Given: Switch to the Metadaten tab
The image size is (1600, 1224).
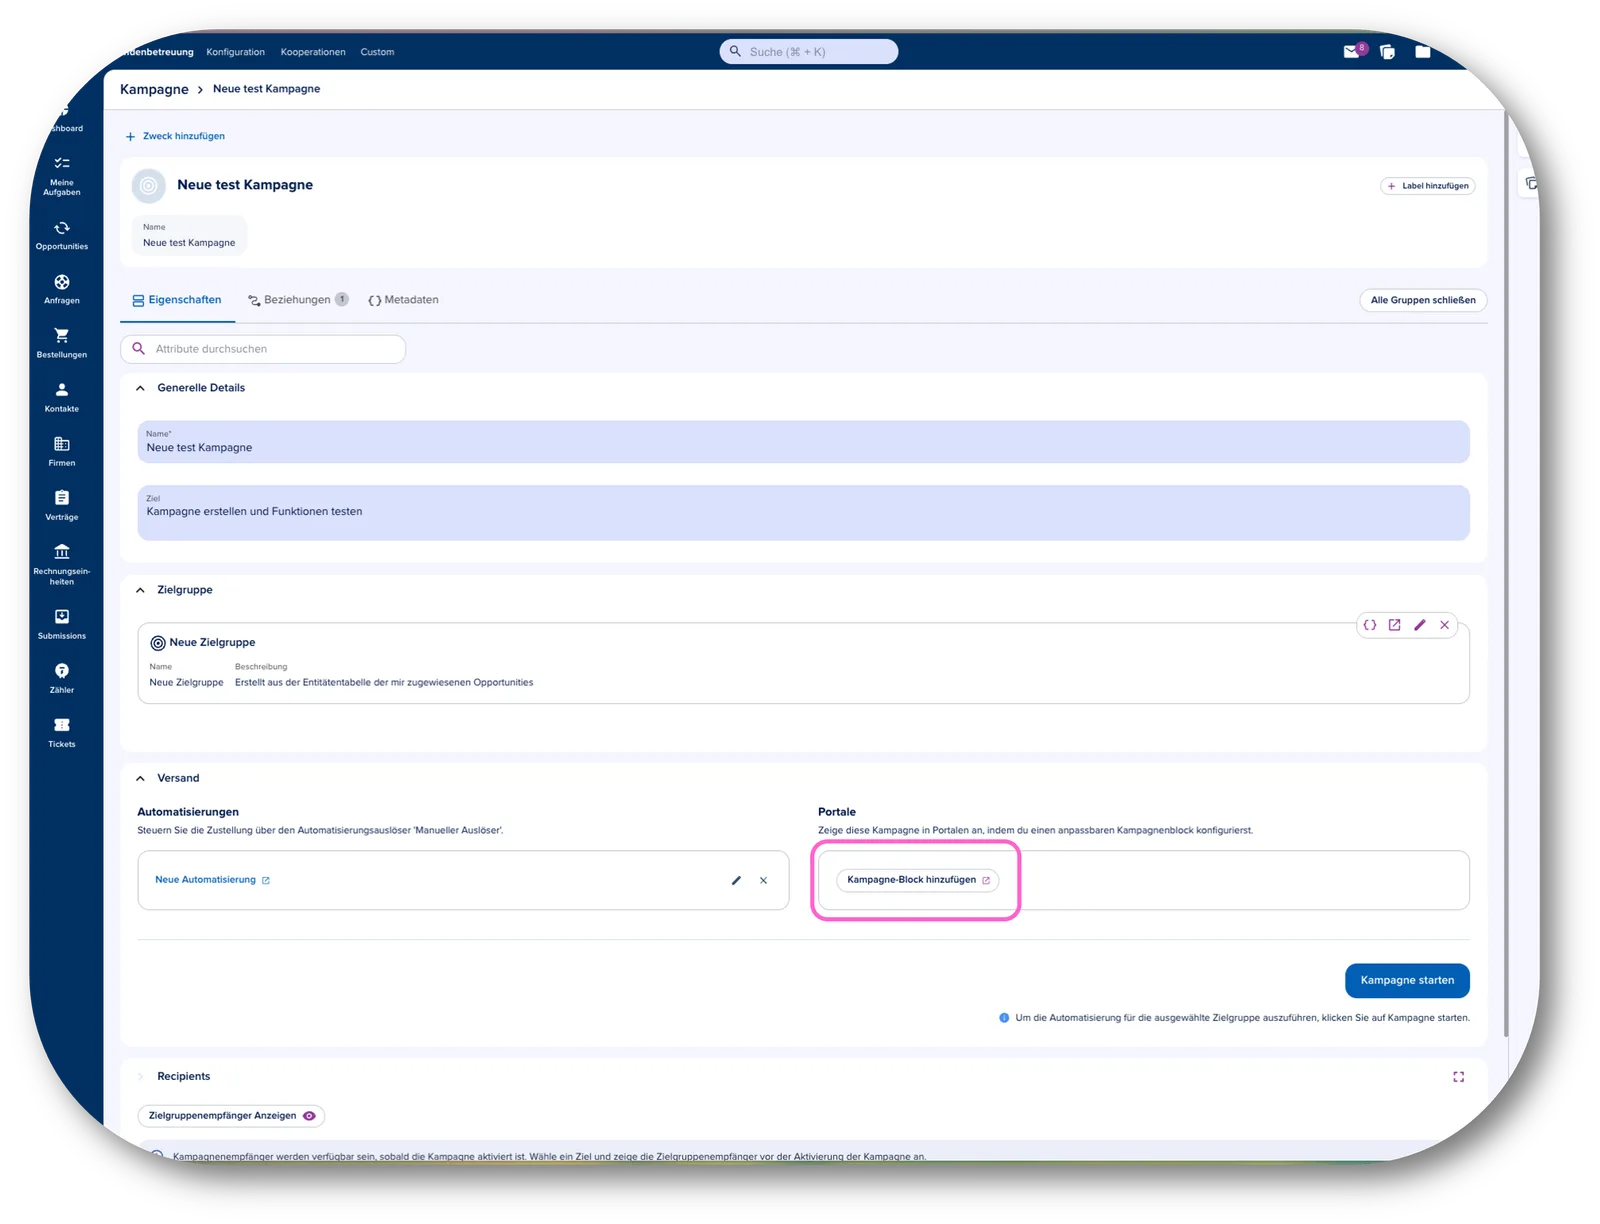Looking at the screenshot, I should pos(404,300).
